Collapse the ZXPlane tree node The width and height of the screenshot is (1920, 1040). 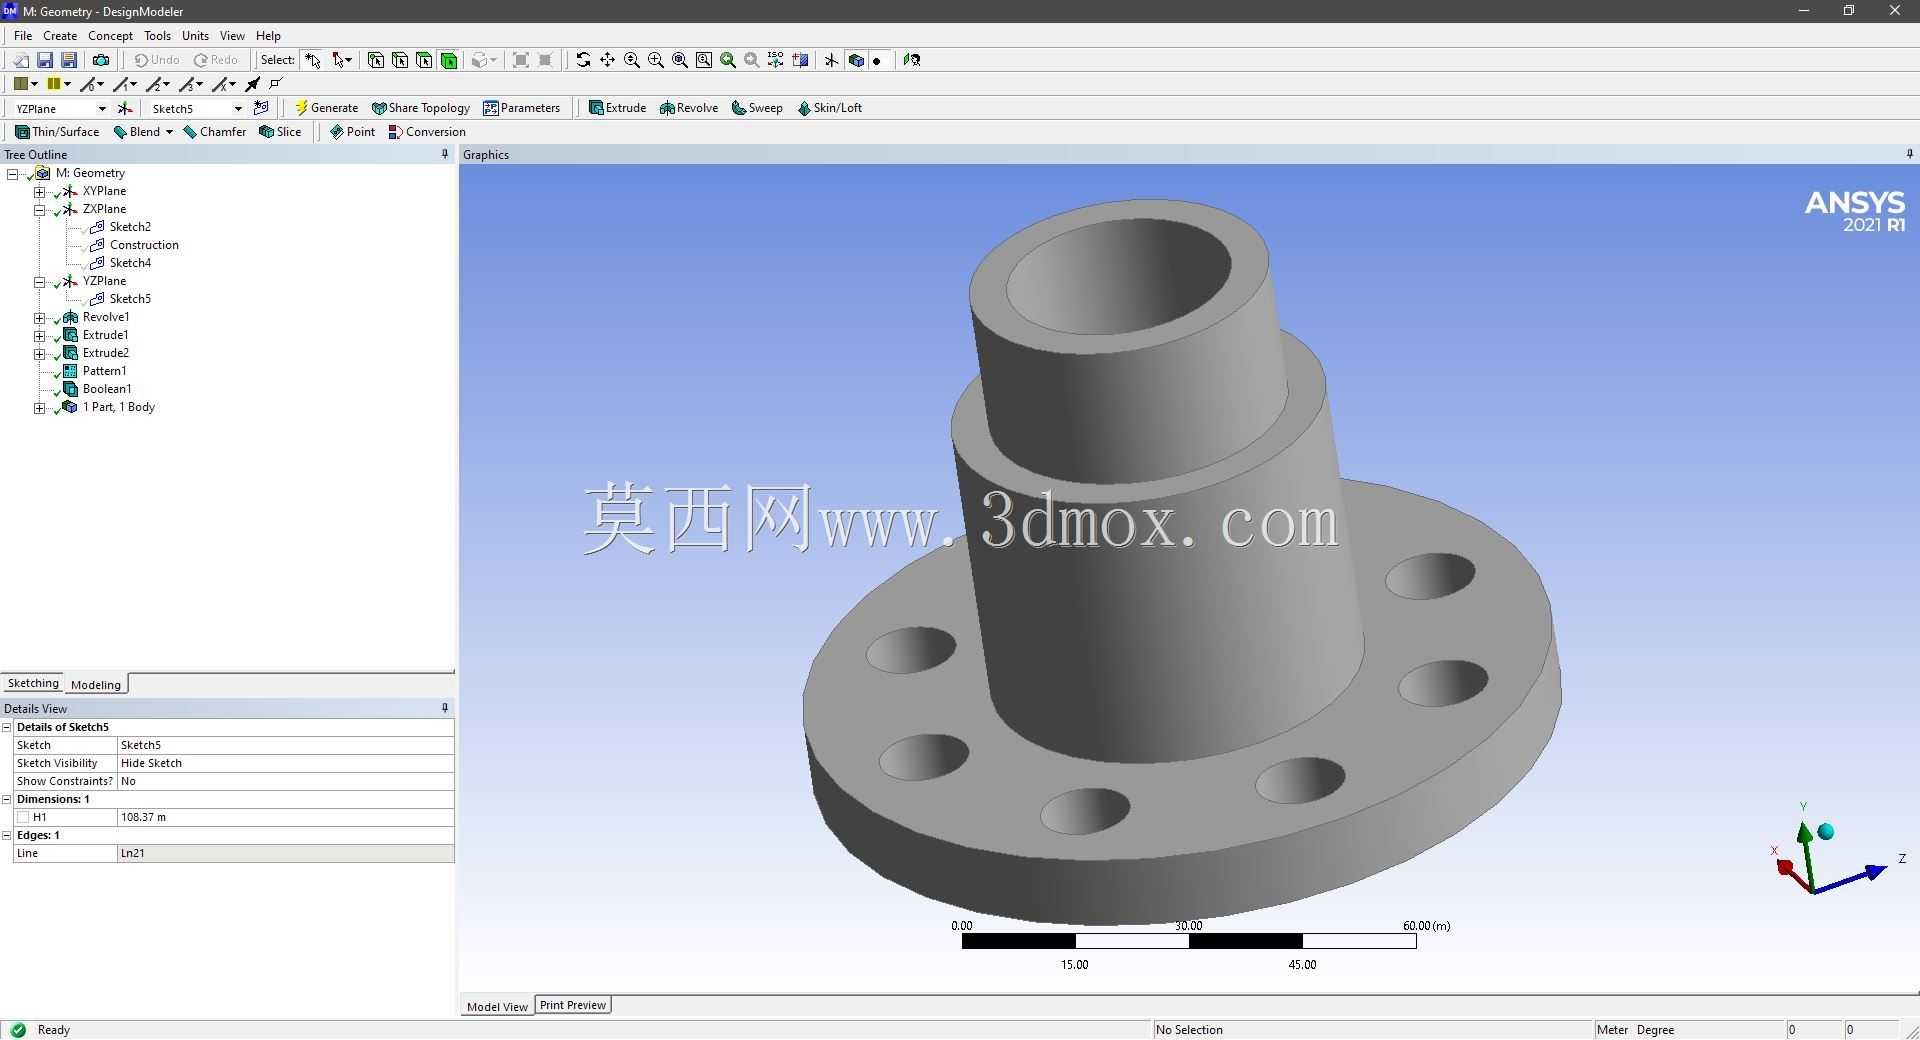point(39,209)
